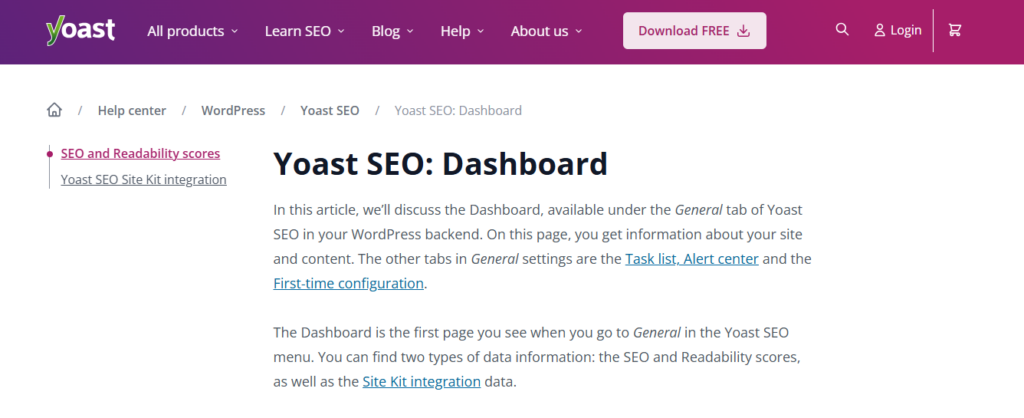Viewport: 1024px width, 418px height.
Task: Expand the All products dropdown
Action: tap(192, 31)
